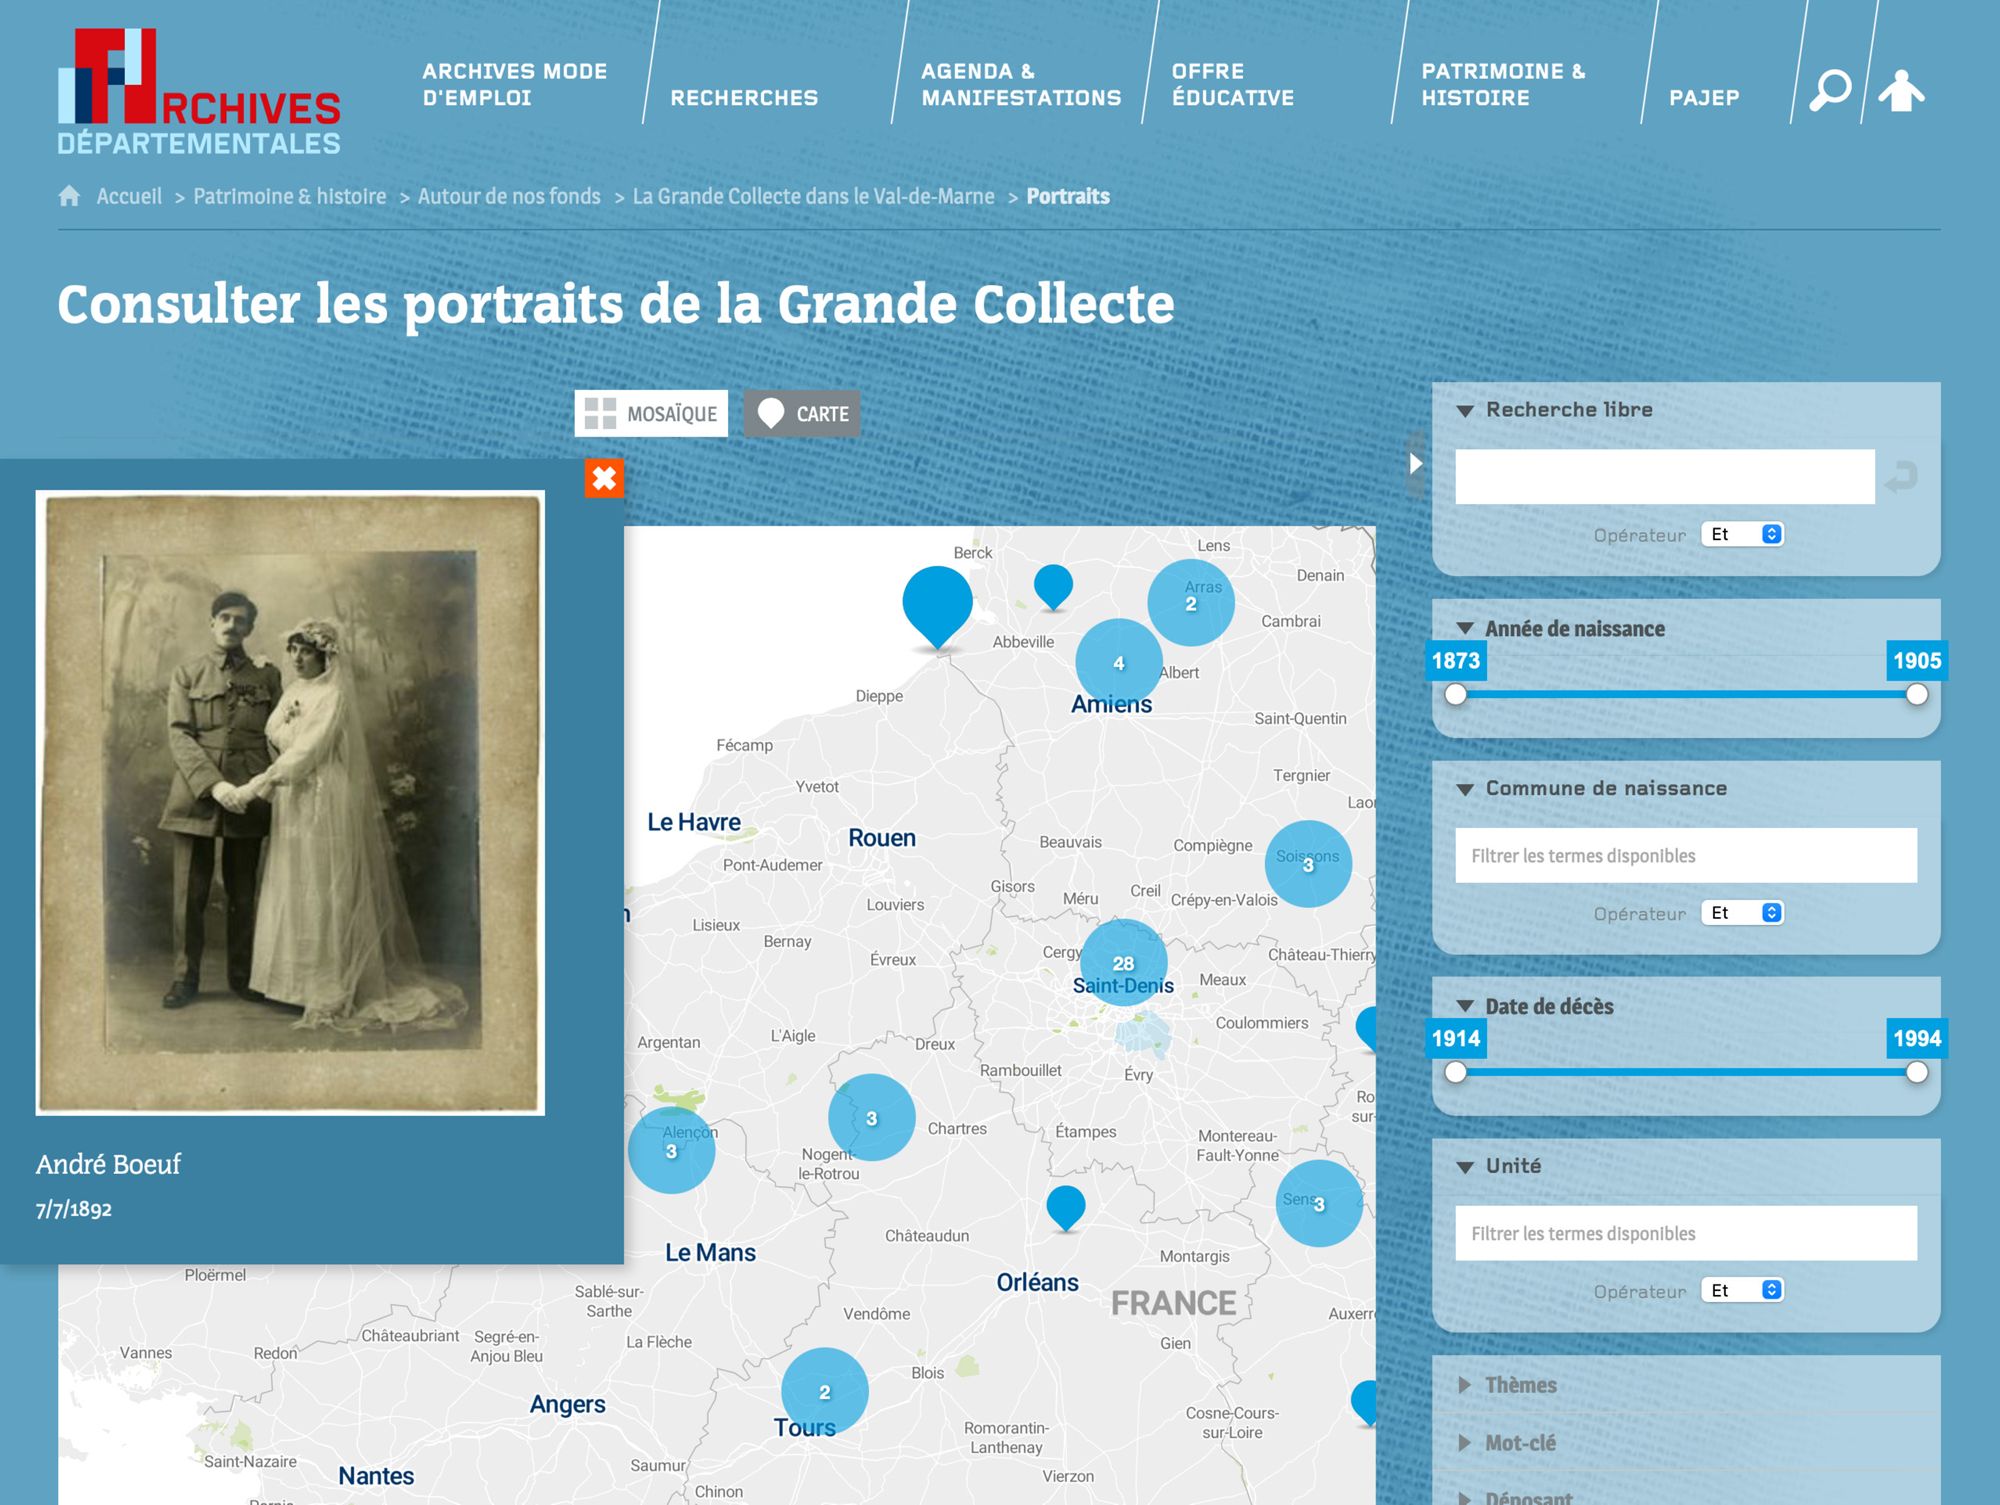Switch to Mosaïque view
Screen dimensions: 2000x1505
651,414
